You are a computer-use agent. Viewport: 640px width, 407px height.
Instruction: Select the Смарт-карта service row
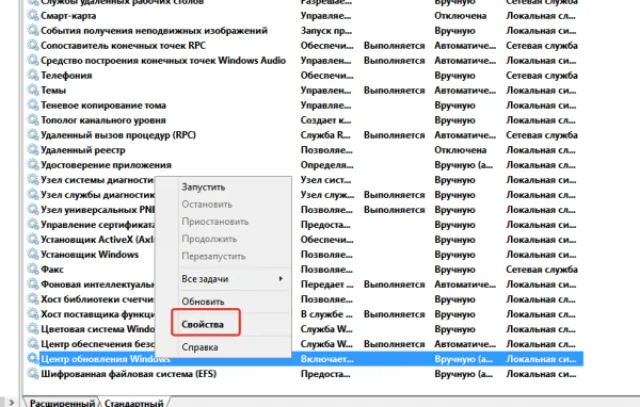tap(68, 16)
